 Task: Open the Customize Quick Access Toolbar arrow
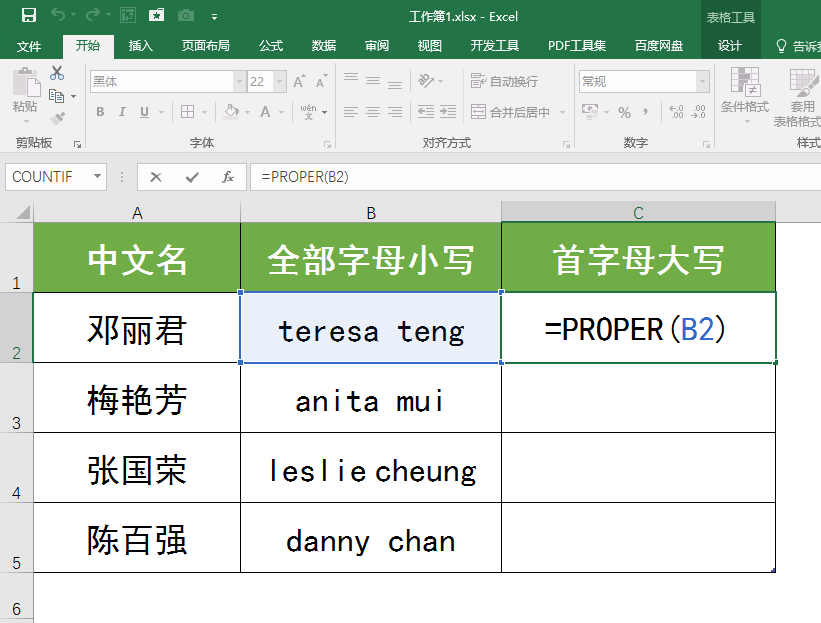[x=214, y=17]
